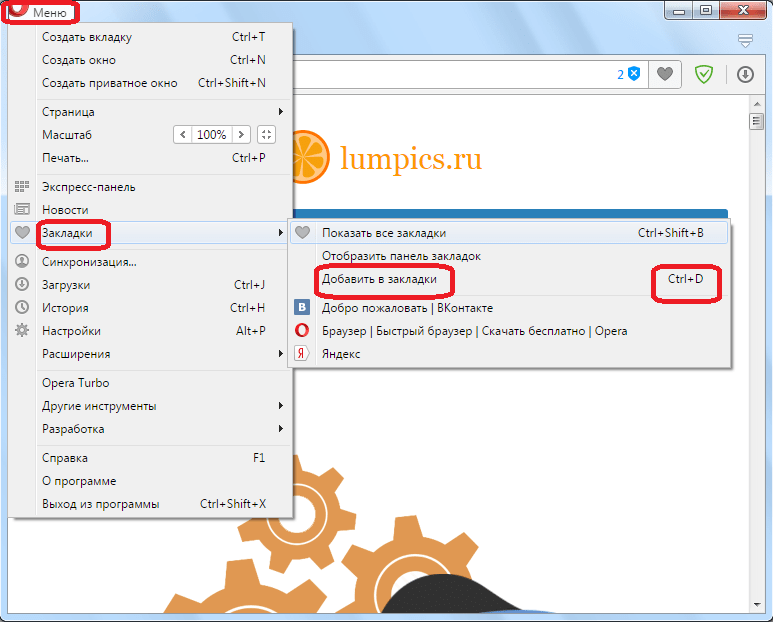Select Показать все закладки

(509, 233)
